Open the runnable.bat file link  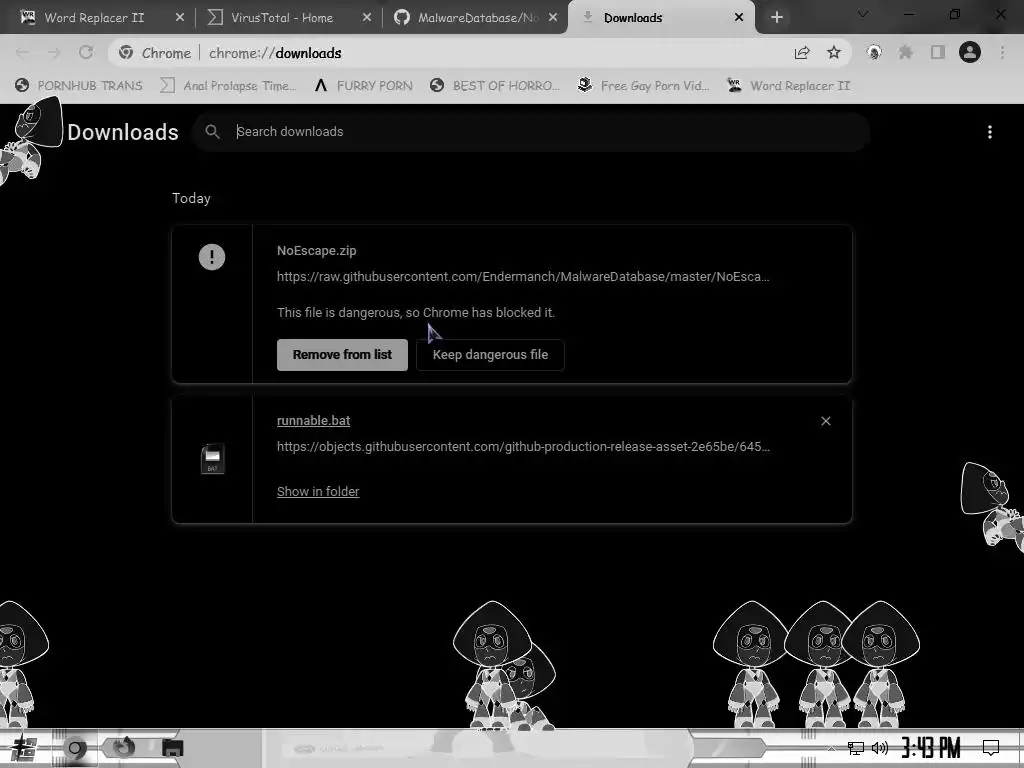[x=313, y=421]
